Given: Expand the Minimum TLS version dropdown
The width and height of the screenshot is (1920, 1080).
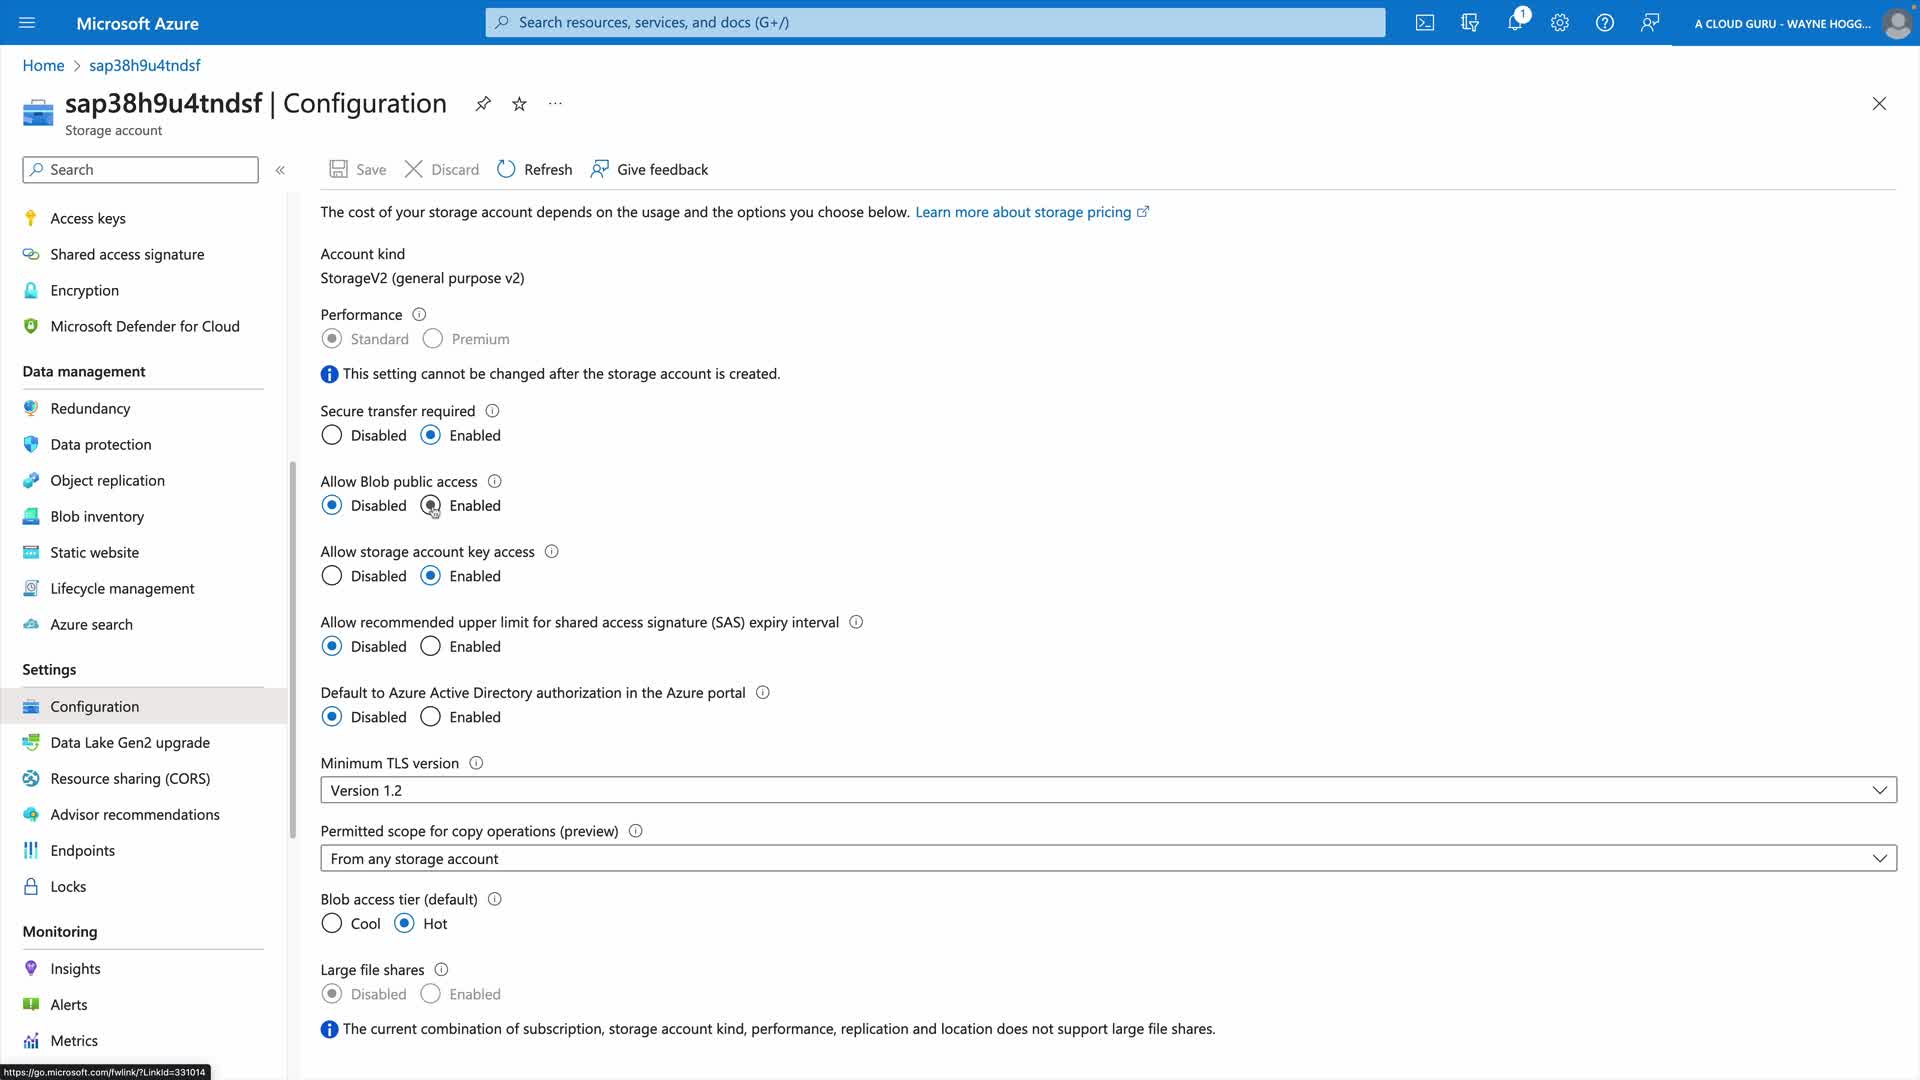Looking at the screenshot, I should (1108, 790).
